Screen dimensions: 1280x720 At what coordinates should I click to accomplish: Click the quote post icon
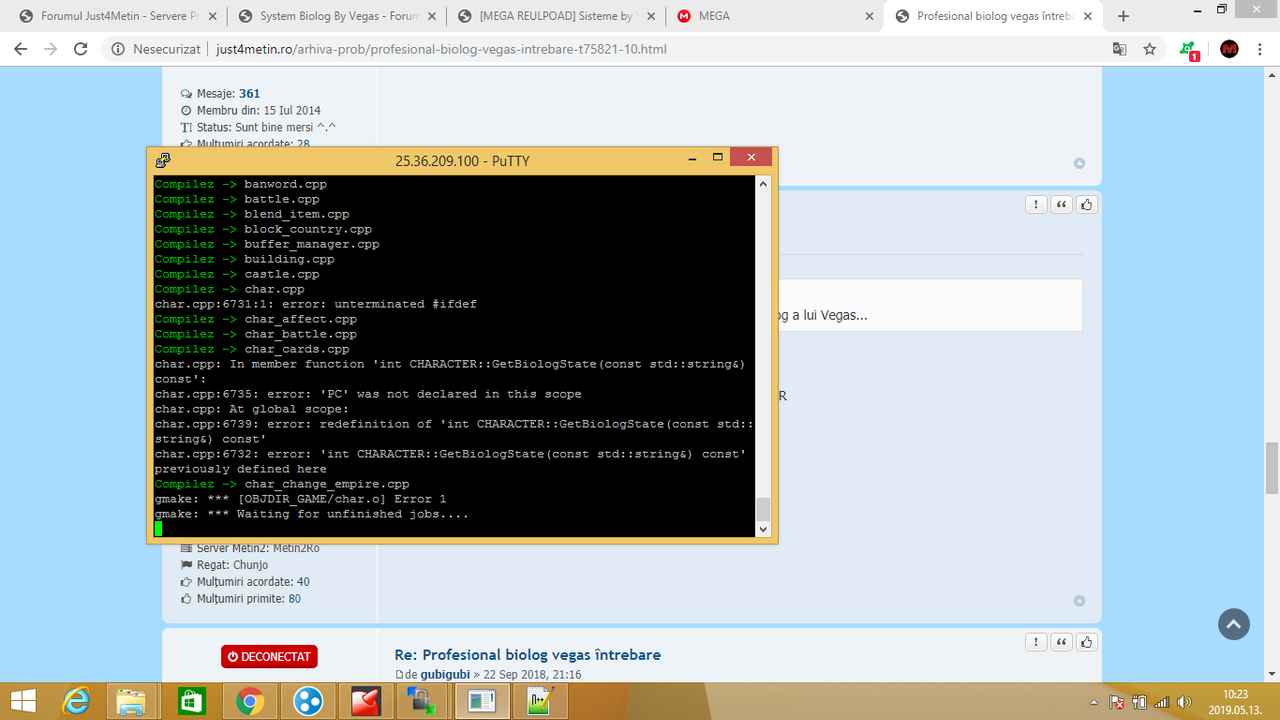(1062, 204)
